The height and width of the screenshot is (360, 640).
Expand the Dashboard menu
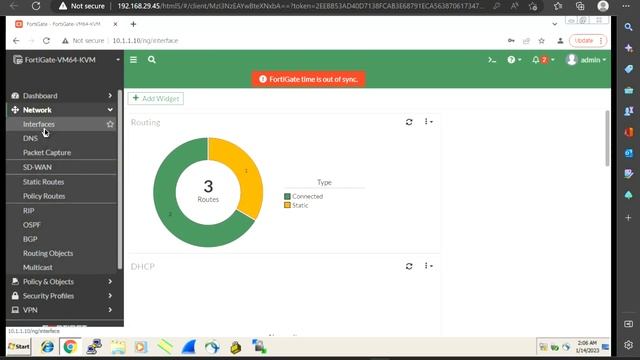pos(62,96)
